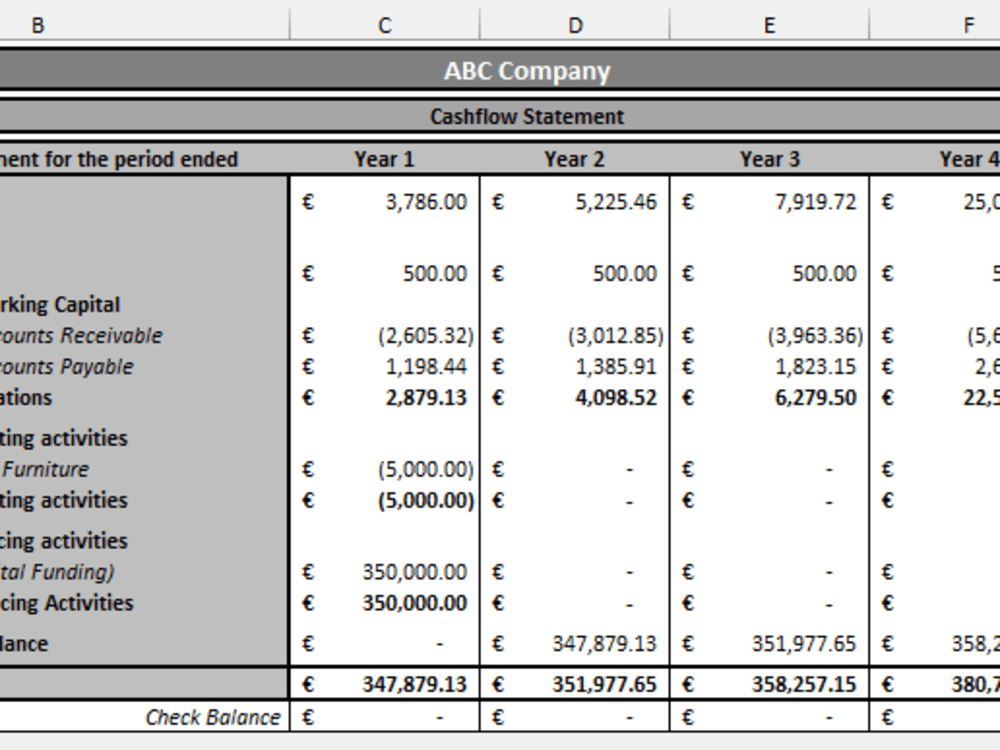Image resolution: width=1000 pixels, height=750 pixels.
Task: Select column D header
Action: tap(575, 26)
